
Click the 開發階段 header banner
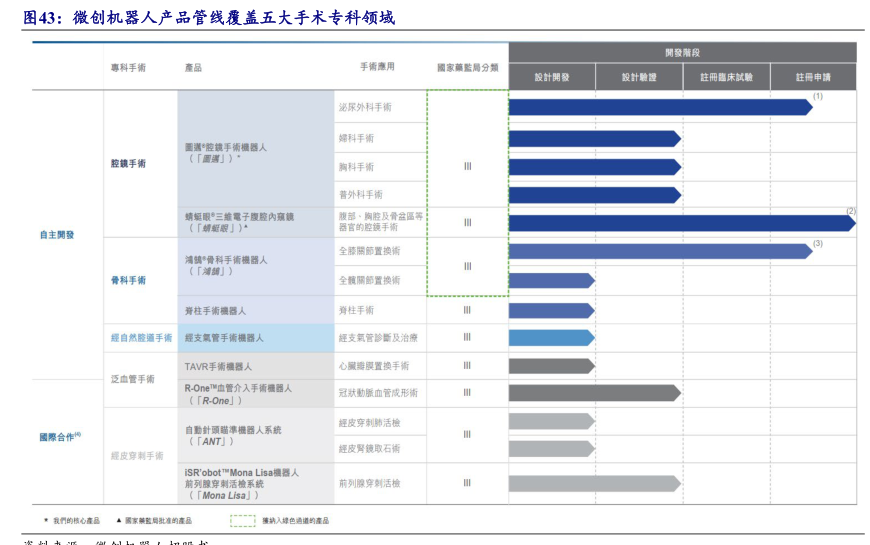[682, 52]
